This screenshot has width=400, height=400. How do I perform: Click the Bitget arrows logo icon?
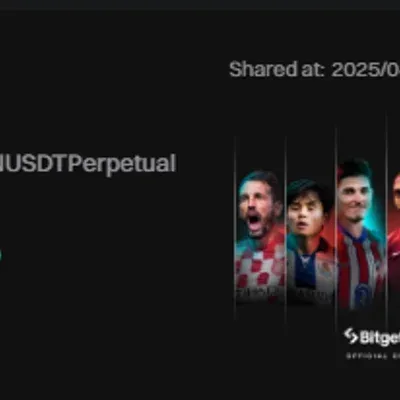pyautogui.click(x=351, y=336)
